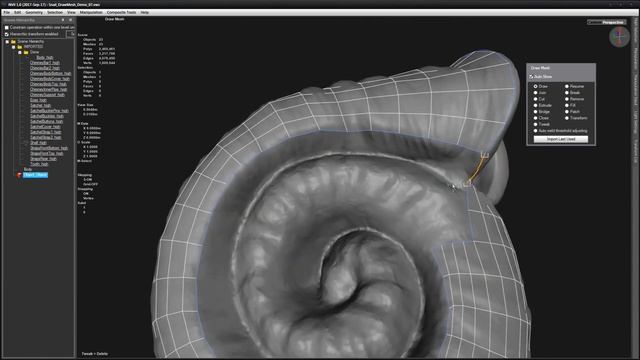640x360 pixels.
Task: Select Auto weld threshold adjusting option
Action: (x=536, y=131)
